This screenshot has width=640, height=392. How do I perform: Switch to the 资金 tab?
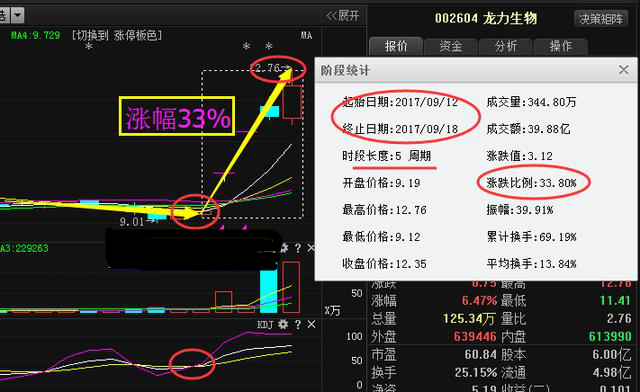click(x=451, y=46)
